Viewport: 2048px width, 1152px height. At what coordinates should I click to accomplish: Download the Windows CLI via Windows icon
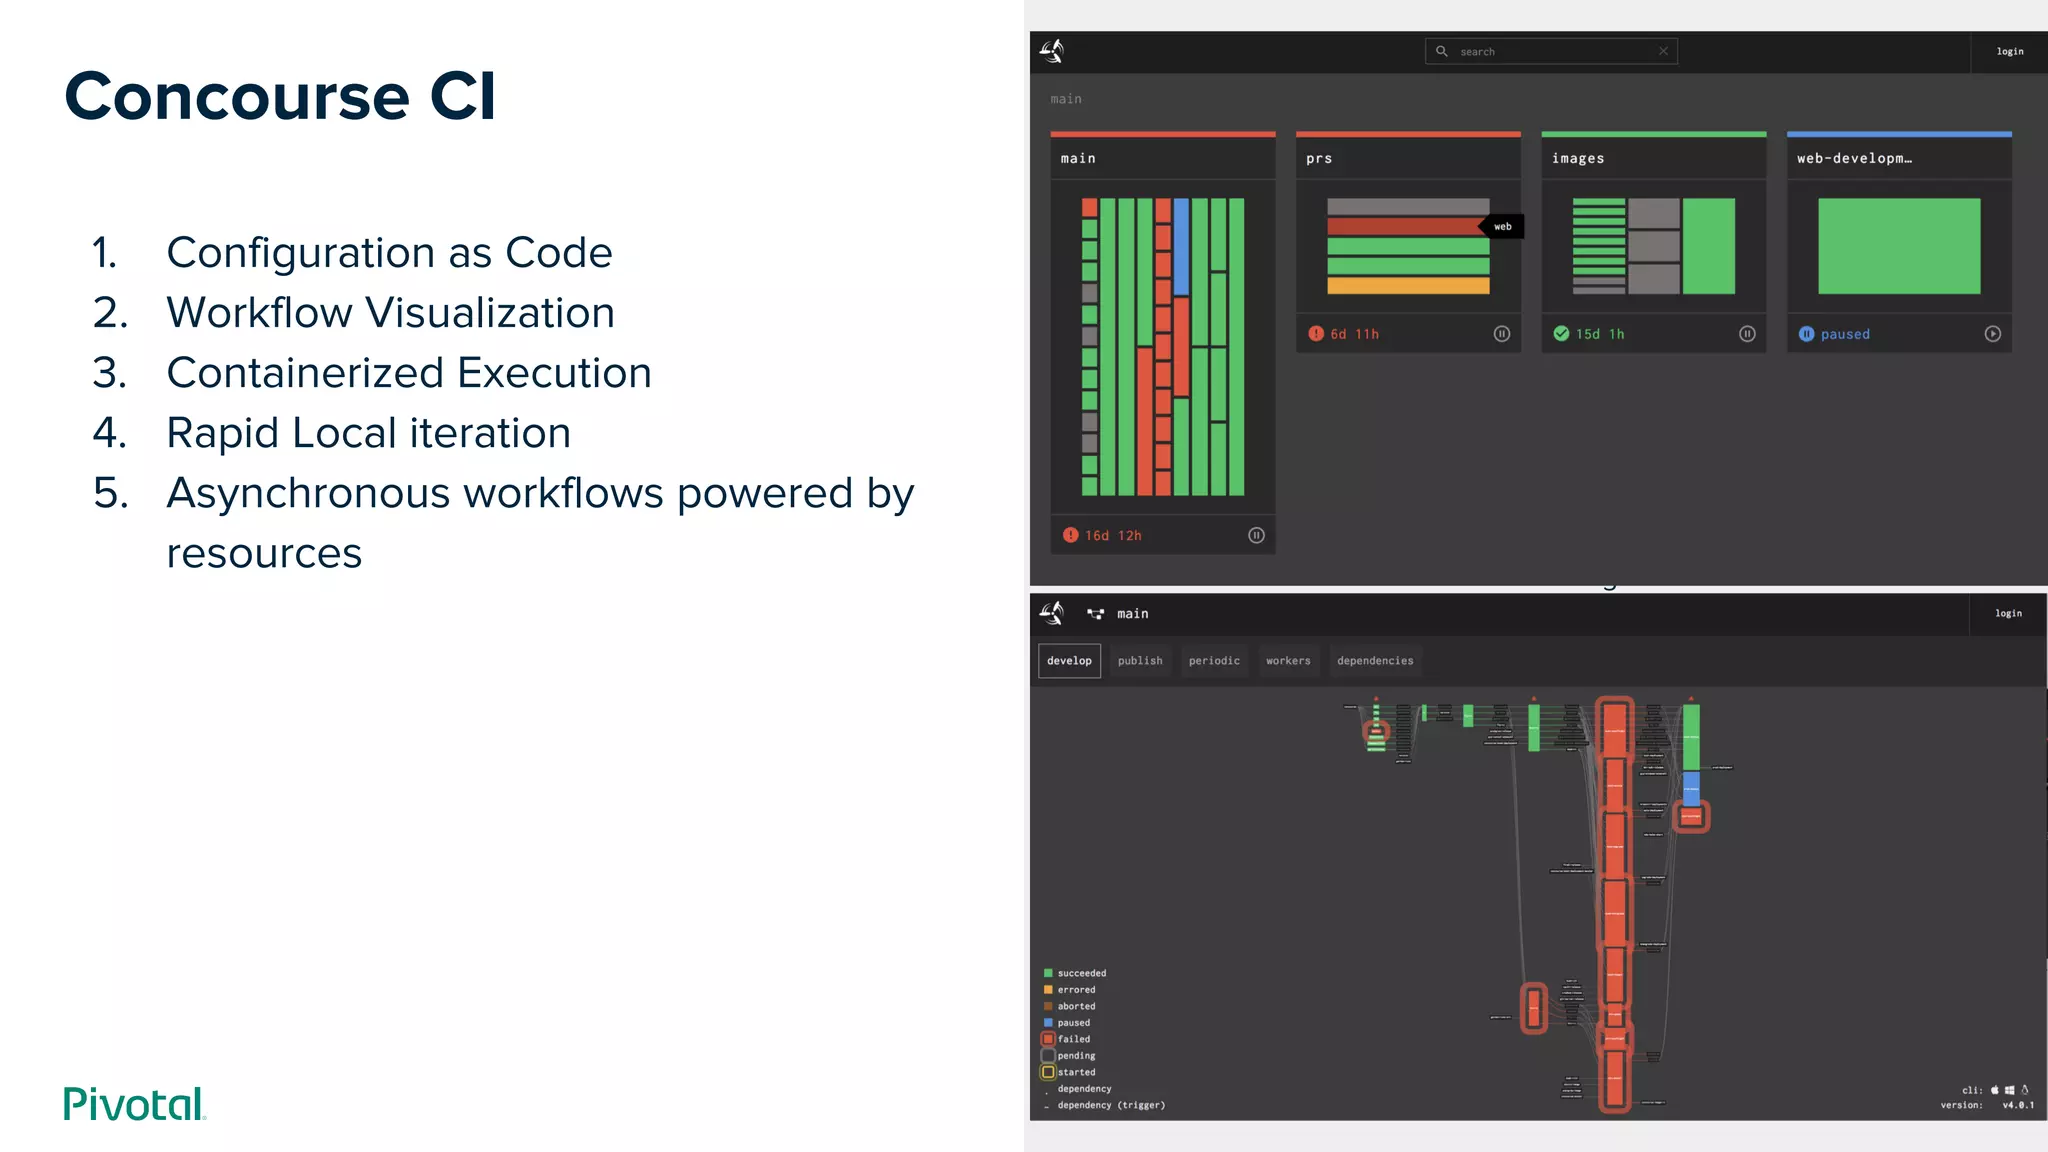pos(2010,1090)
